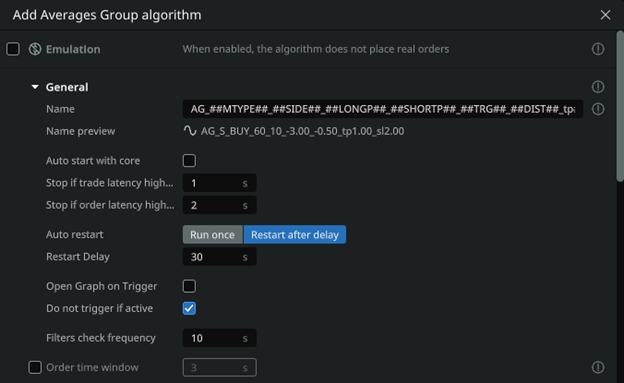The width and height of the screenshot is (624, 383).
Task: Click the General section info icon
Action: click(x=598, y=87)
